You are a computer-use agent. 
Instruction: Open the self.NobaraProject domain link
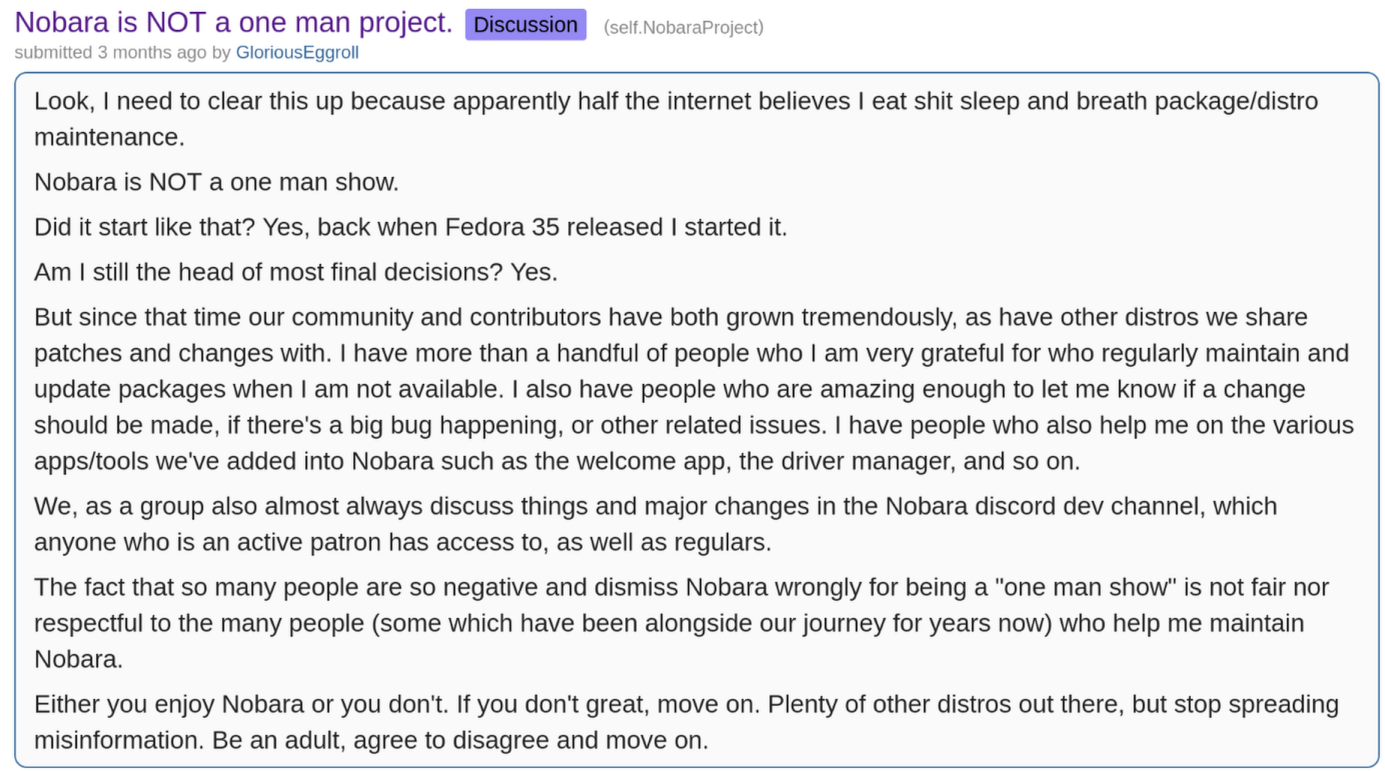(x=683, y=27)
